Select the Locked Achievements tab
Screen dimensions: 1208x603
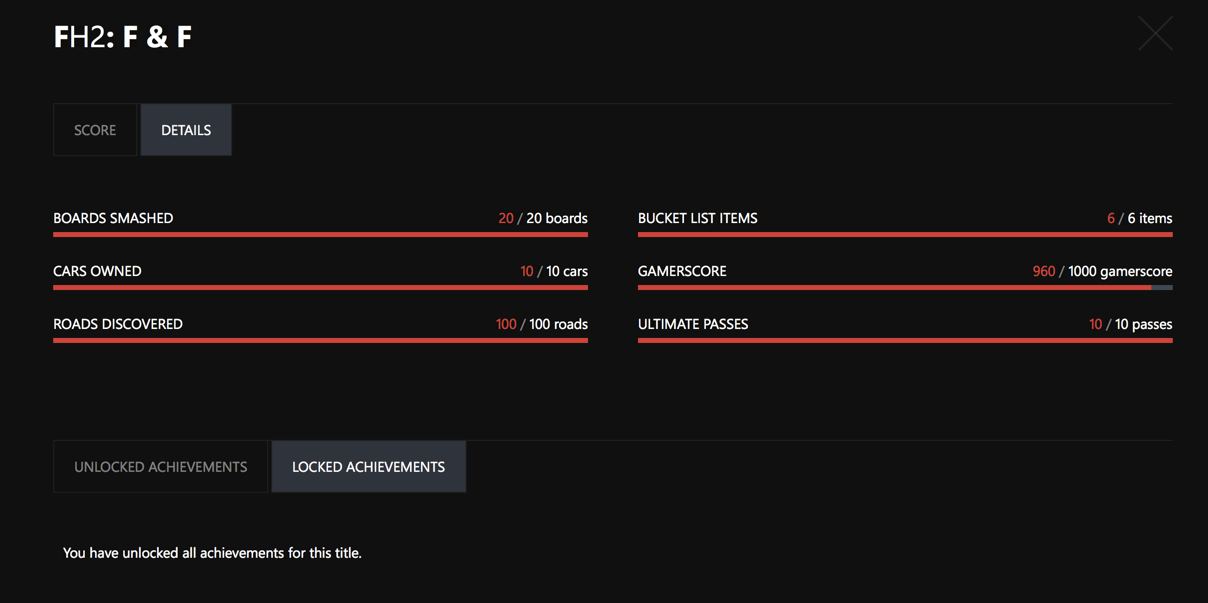(368, 467)
